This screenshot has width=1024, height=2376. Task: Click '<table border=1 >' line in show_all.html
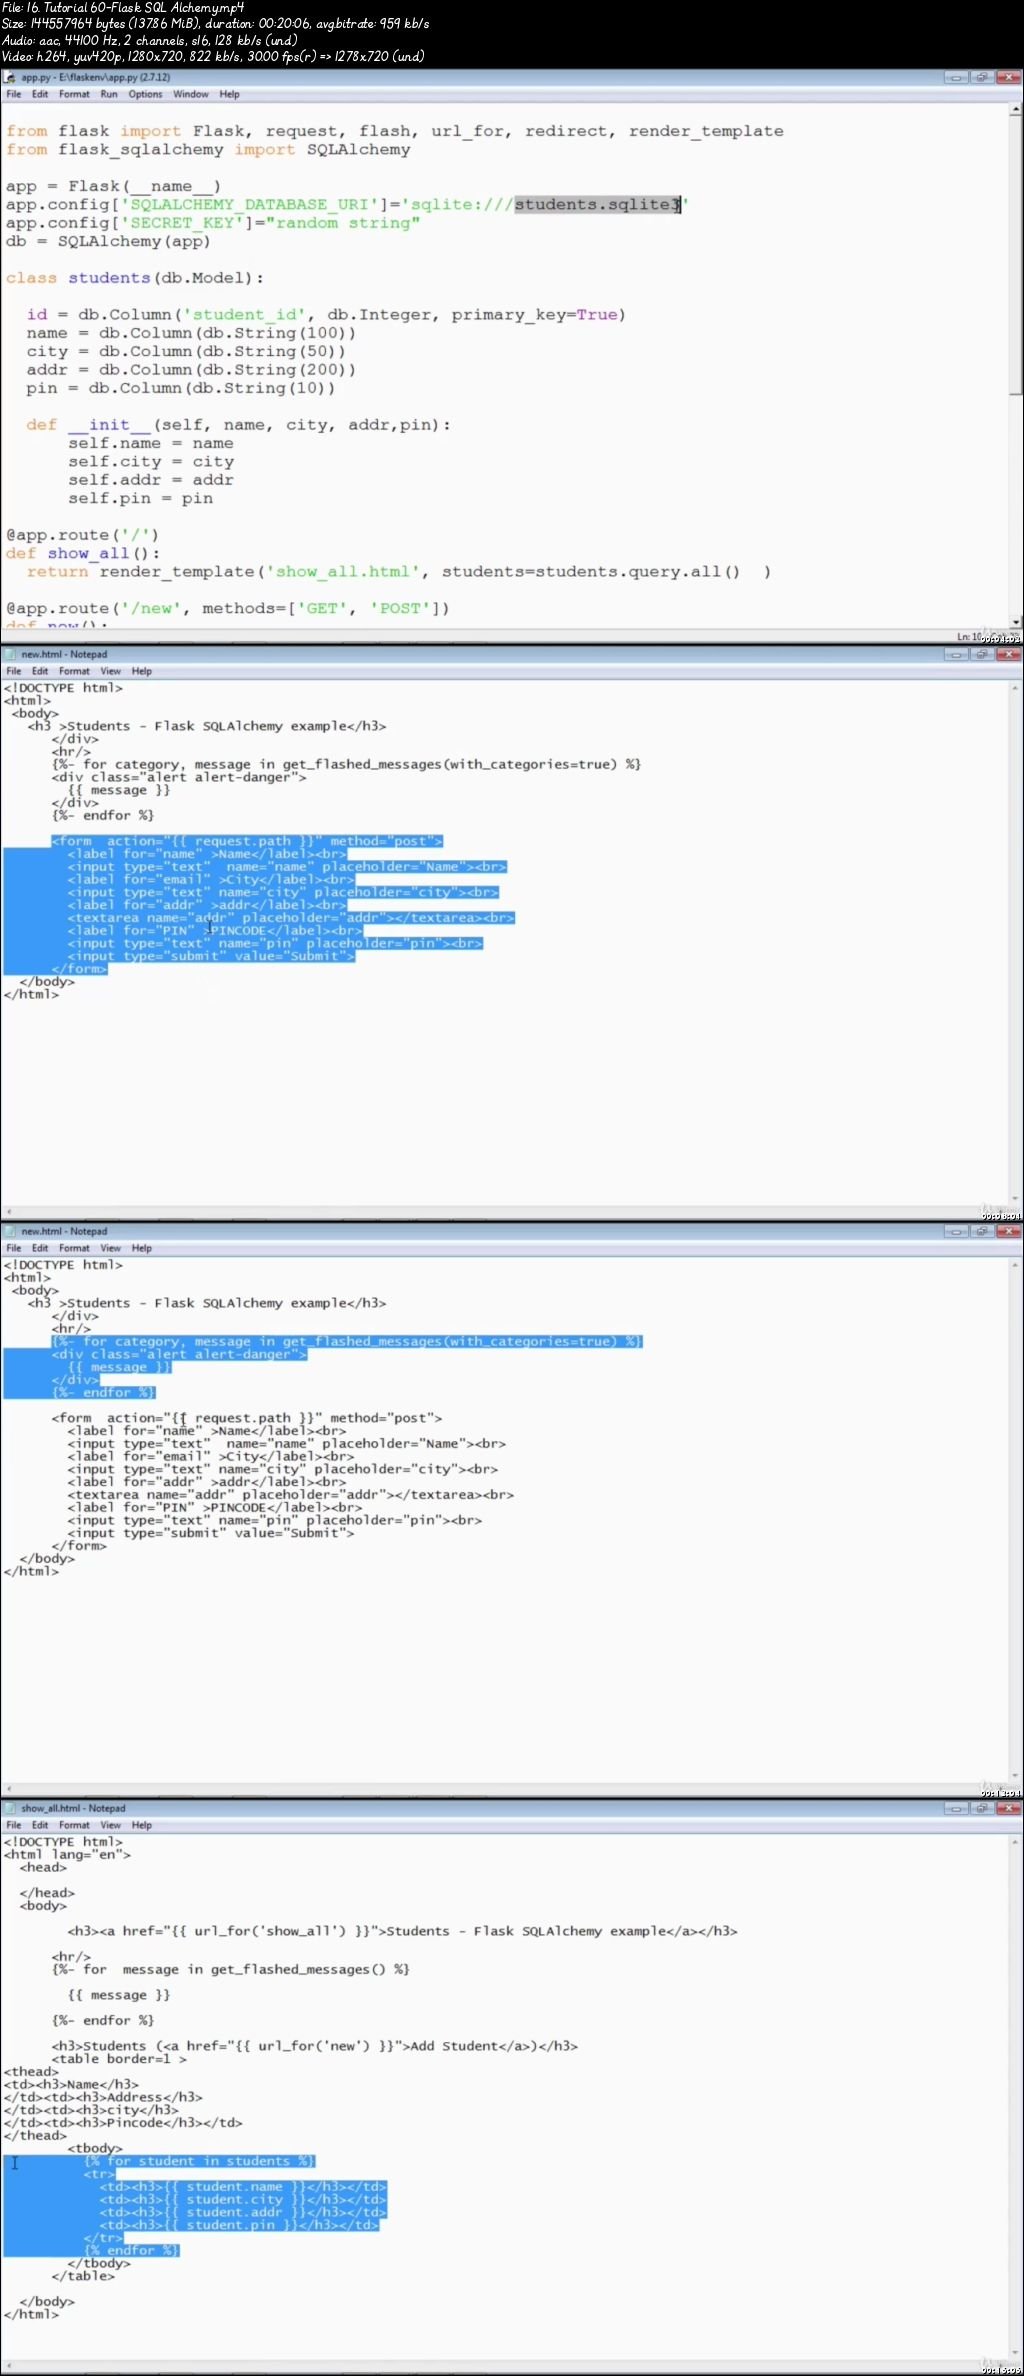(x=119, y=2059)
